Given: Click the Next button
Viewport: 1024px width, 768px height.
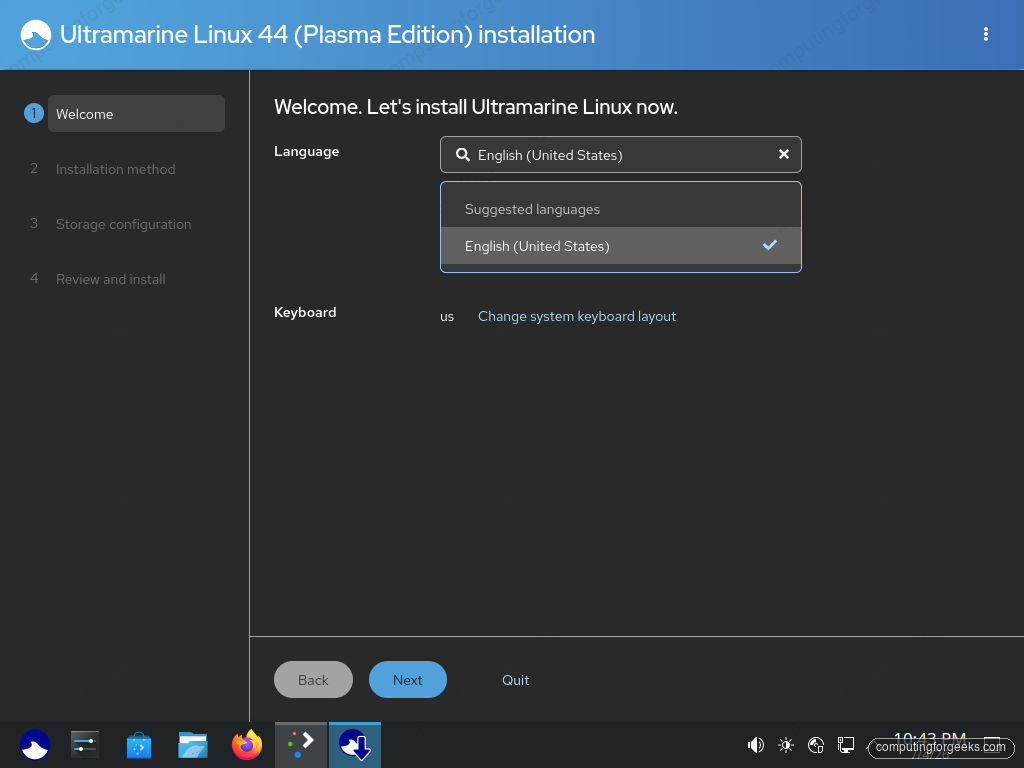Looking at the screenshot, I should [x=408, y=680].
